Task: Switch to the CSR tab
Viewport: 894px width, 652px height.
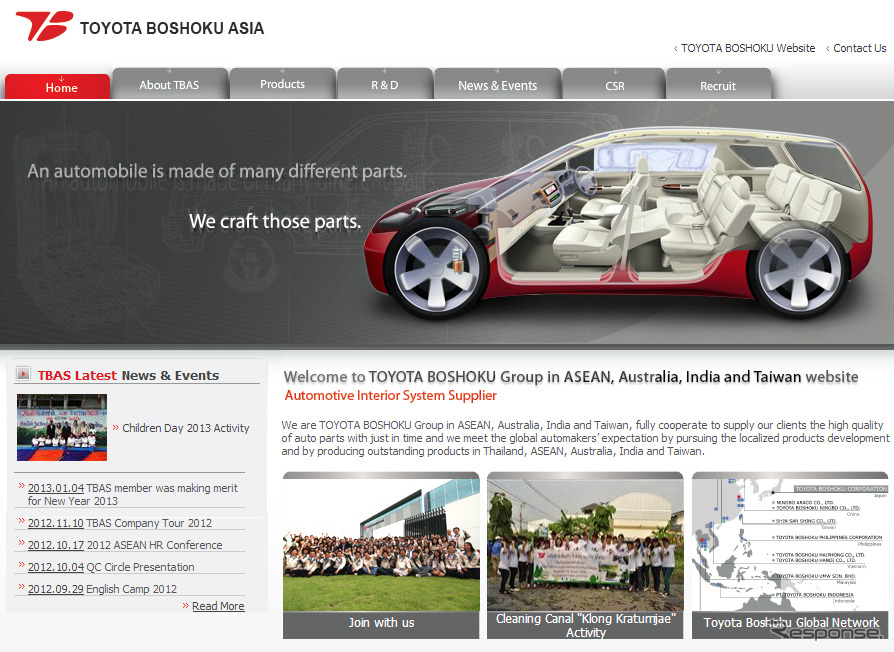Action: pos(614,84)
